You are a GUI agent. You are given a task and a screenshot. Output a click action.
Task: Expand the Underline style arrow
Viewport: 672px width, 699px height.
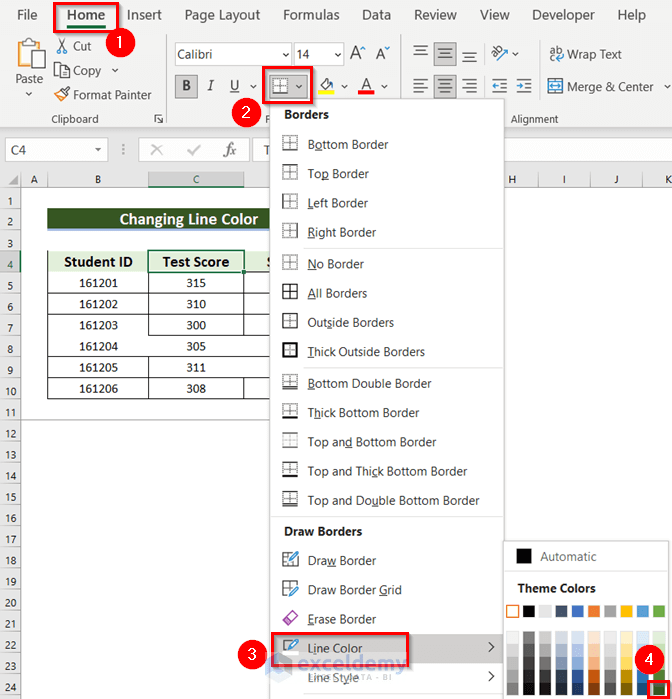pos(253,86)
